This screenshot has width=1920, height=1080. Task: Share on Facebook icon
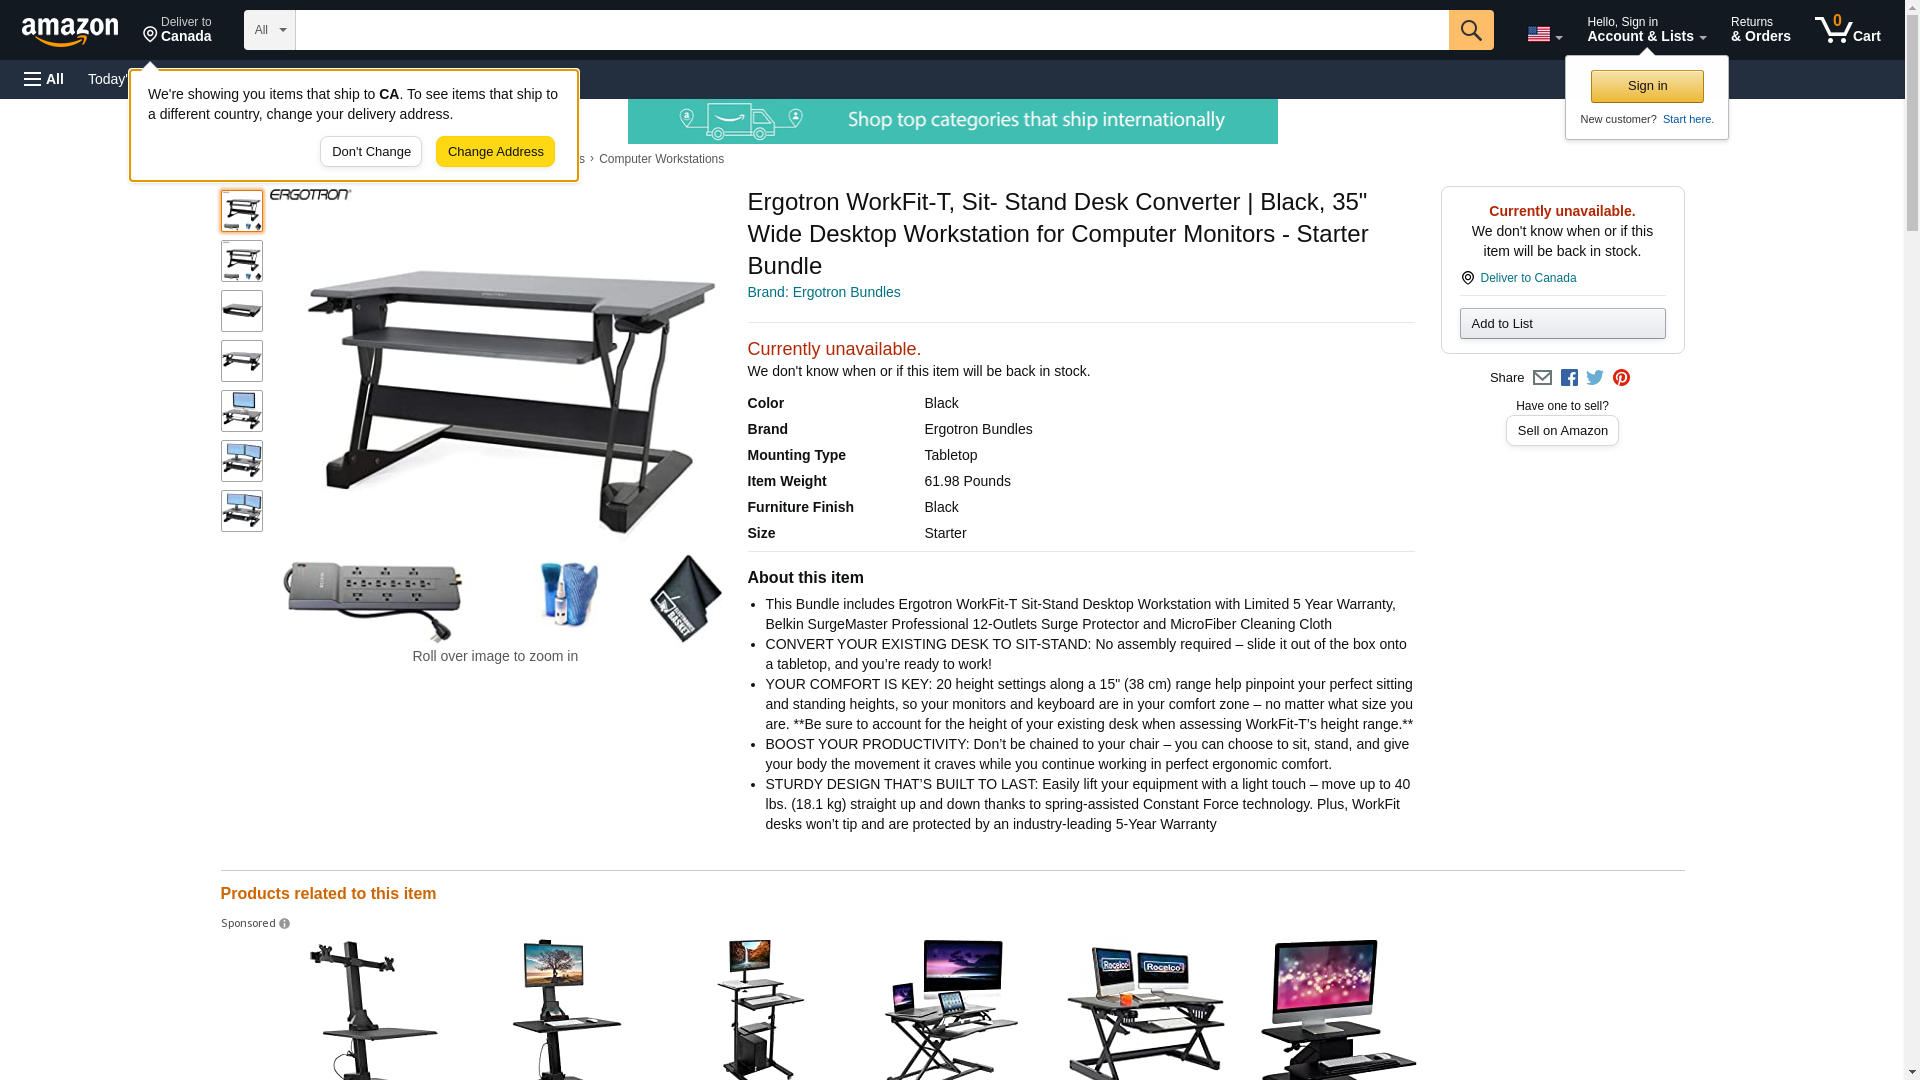(1569, 378)
